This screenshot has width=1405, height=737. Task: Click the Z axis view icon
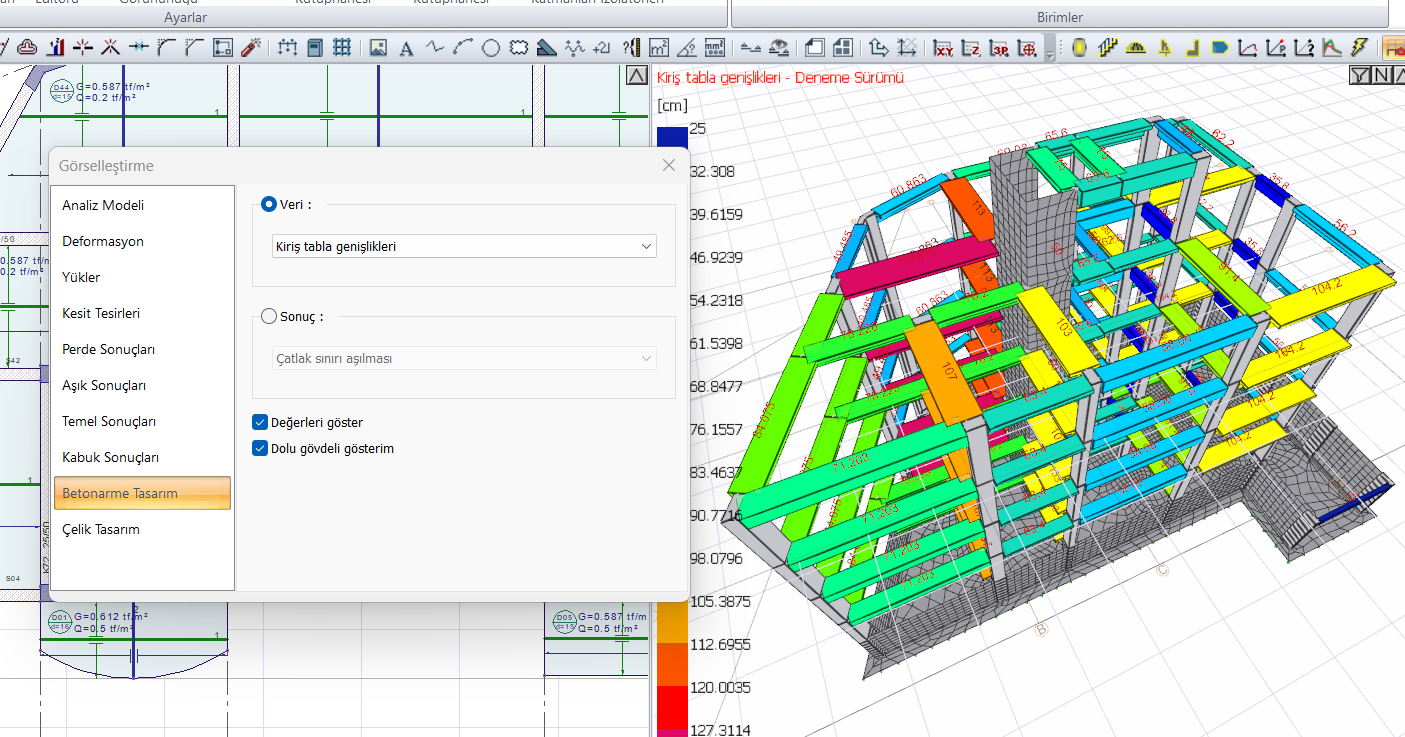point(971,47)
